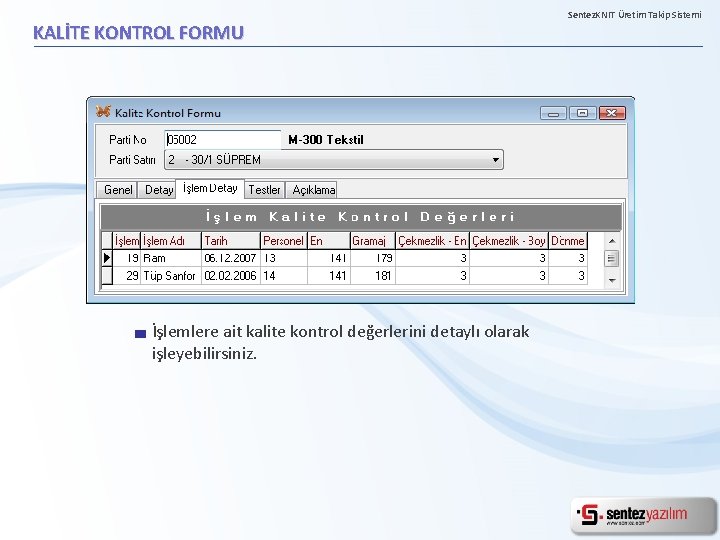Open the Açıklama tab
The height and width of the screenshot is (540, 720).
[x=313, y=190]
